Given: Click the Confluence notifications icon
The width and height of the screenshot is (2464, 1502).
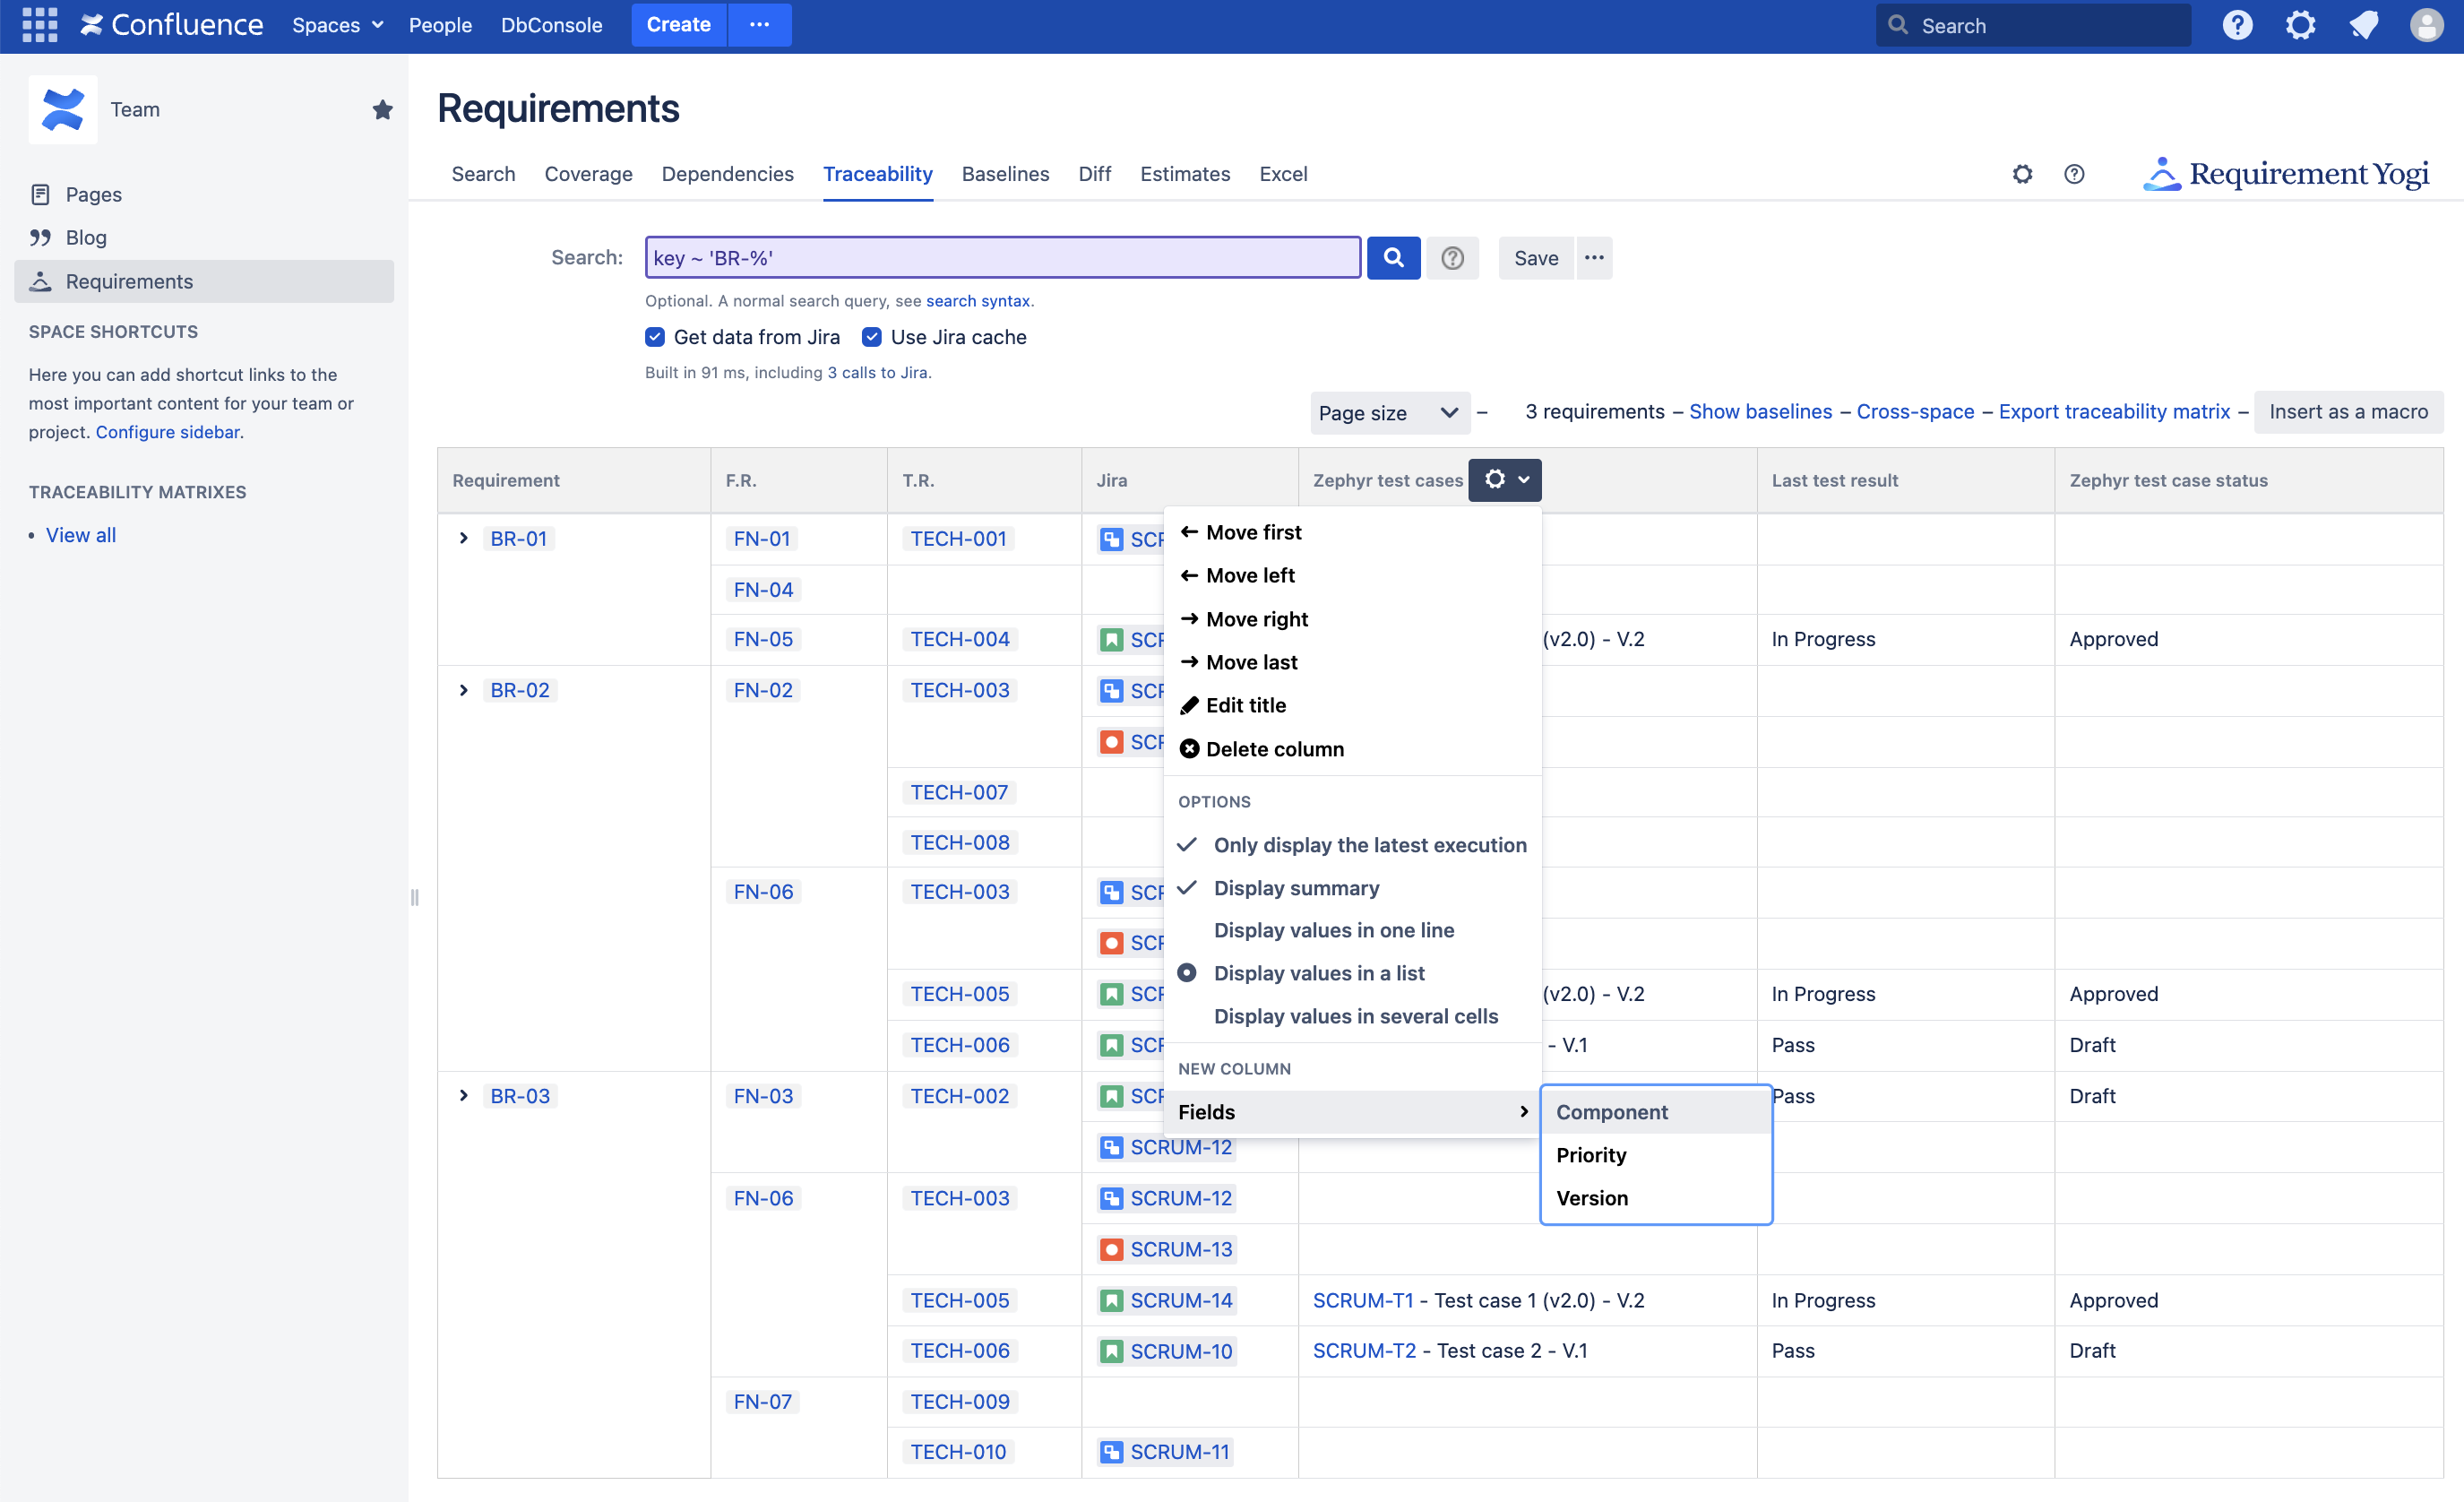Looking at the screenshot, I should pyautogui.click(x=2364, y=25).
